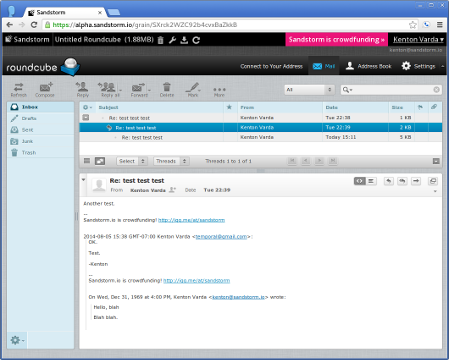Switch to the Address Book tab
This screenshot has width=449, height=360.
coord(368,66)
